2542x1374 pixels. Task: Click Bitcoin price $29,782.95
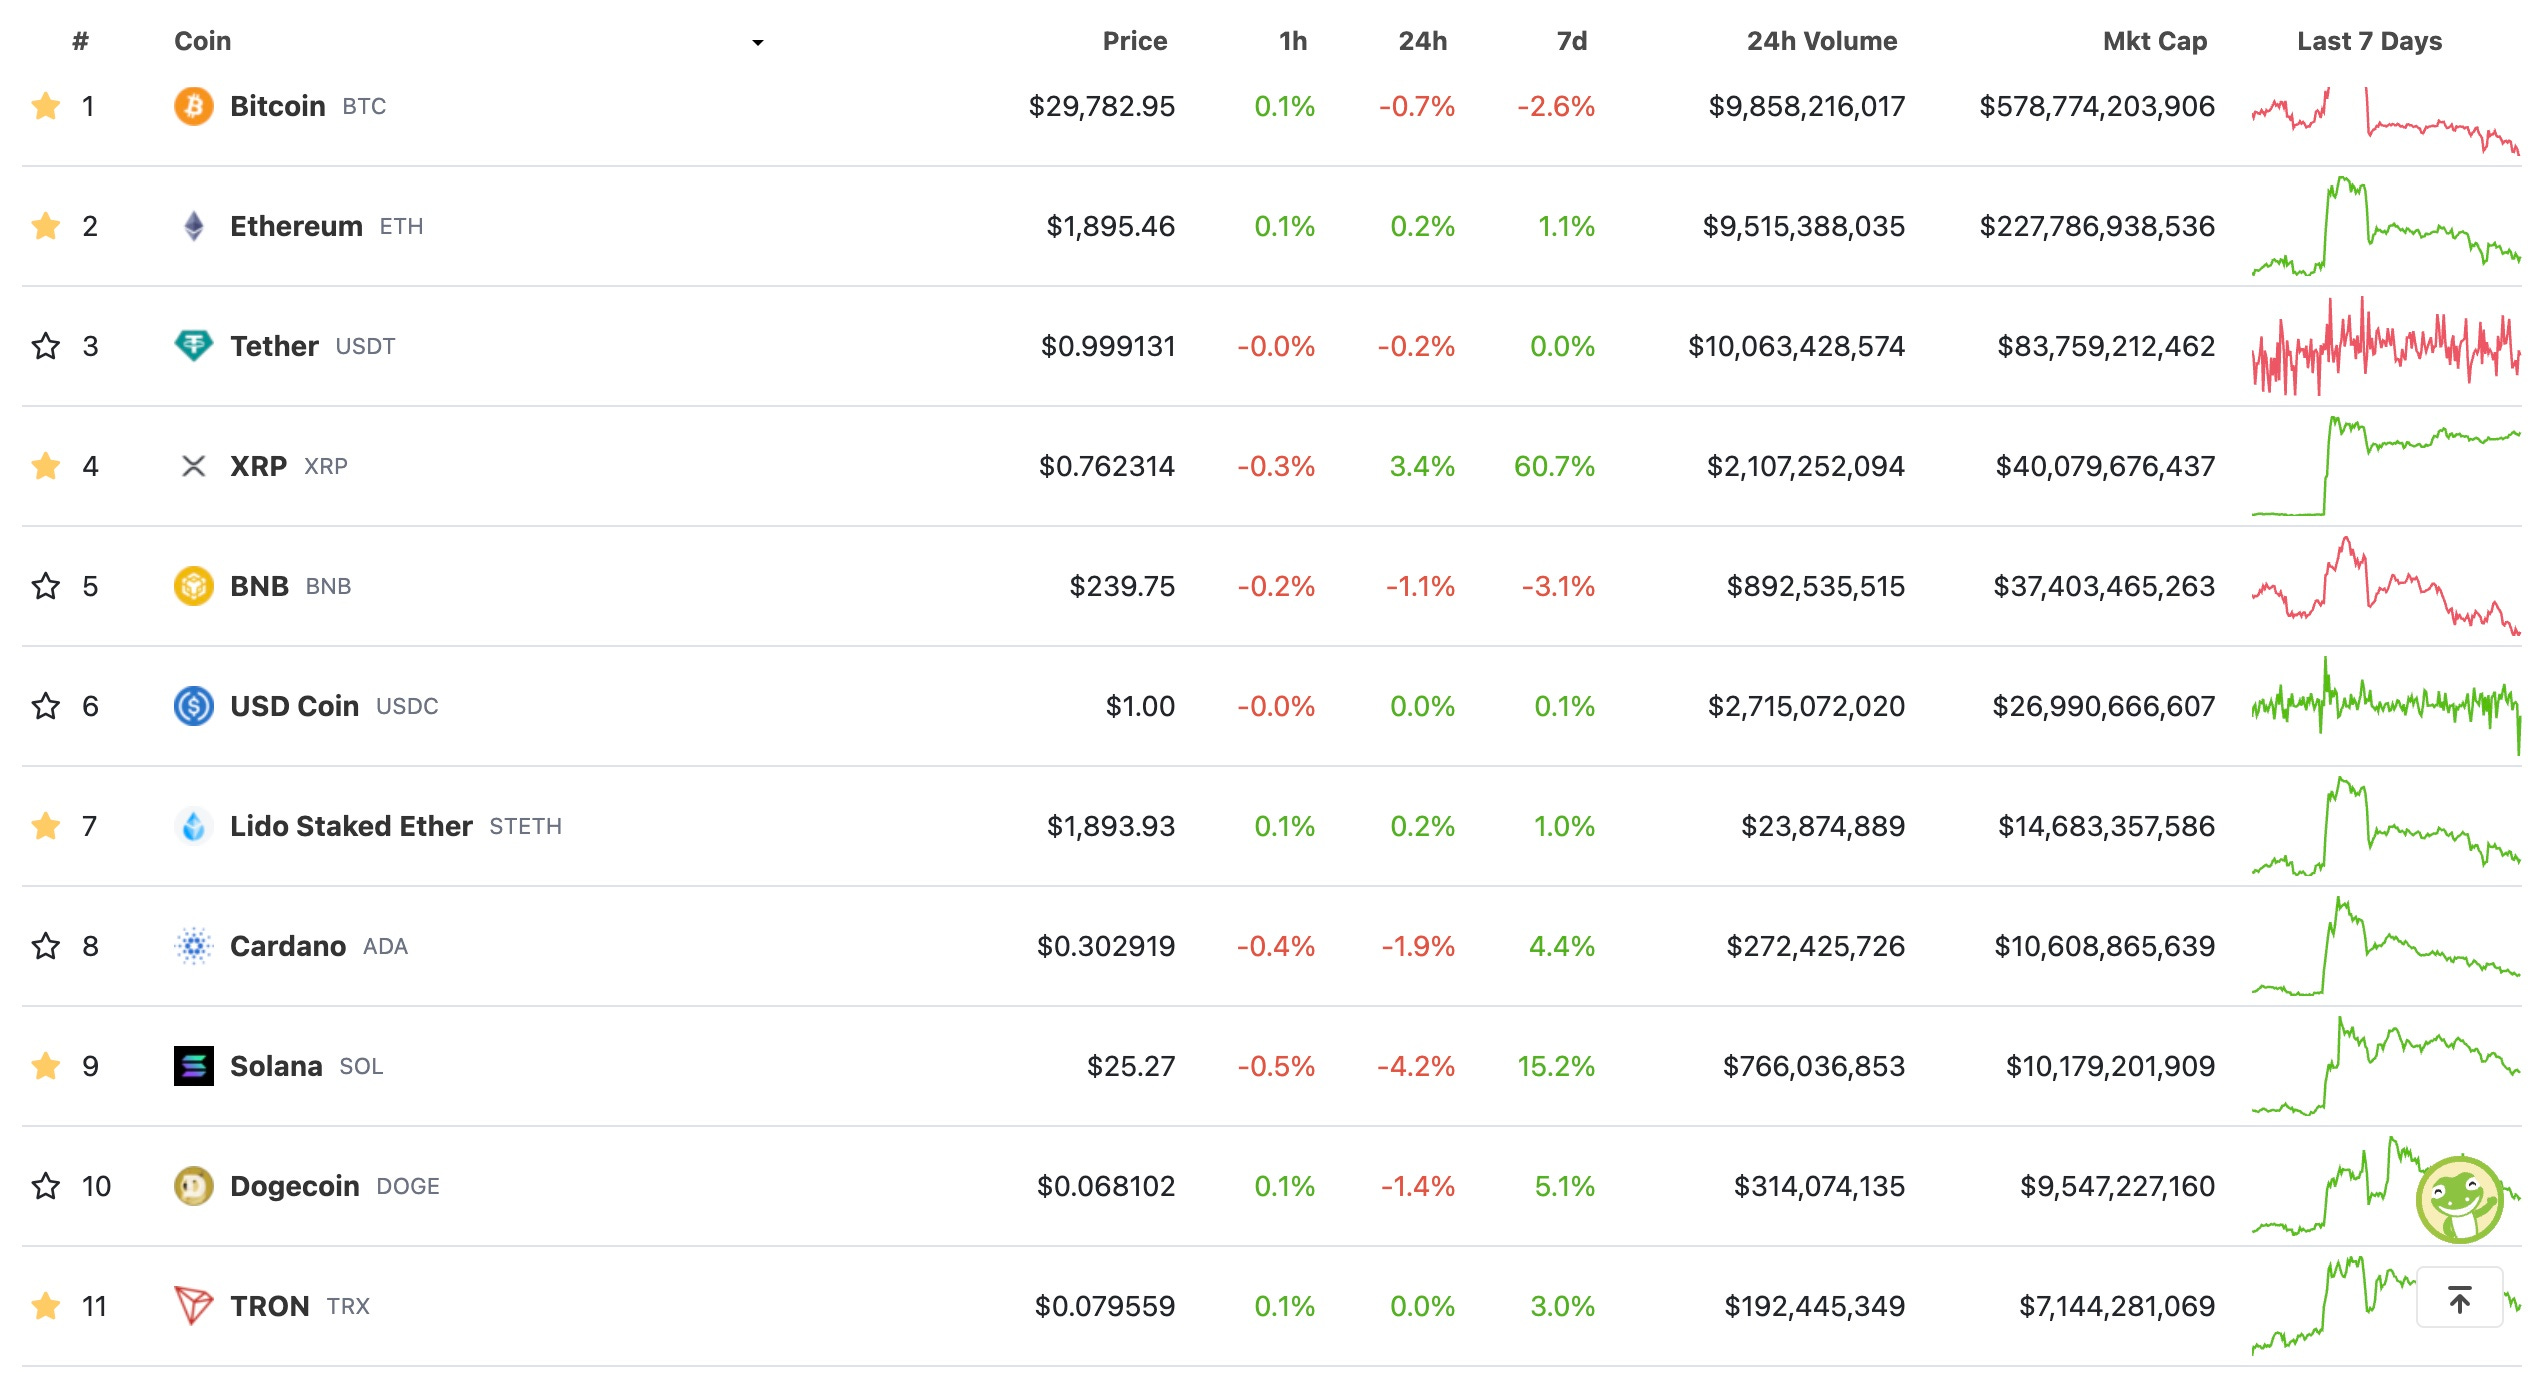1102,106
